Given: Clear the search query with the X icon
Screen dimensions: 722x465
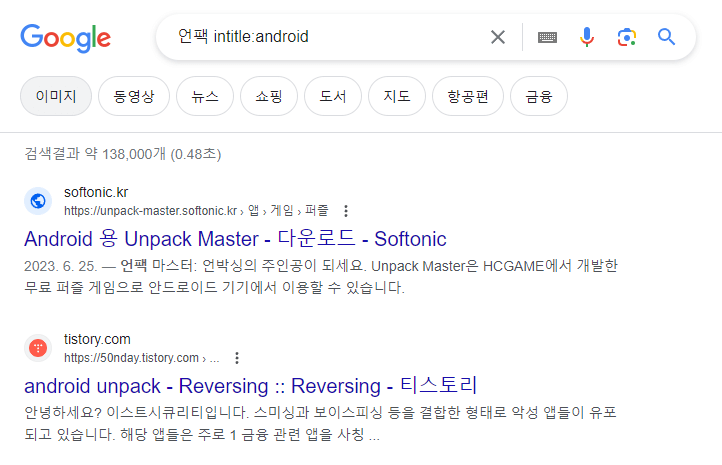Looking at the screenshot, I should [x=498, y=37].
